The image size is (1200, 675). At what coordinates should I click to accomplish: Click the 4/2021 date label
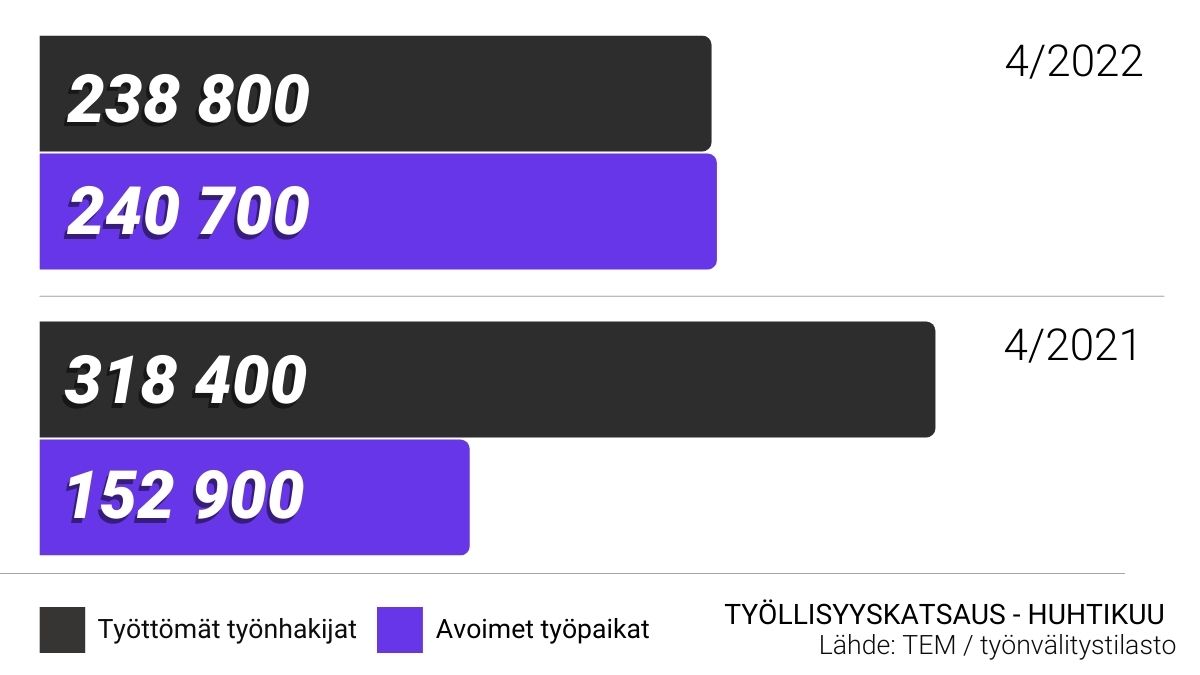pos(1071,345)
